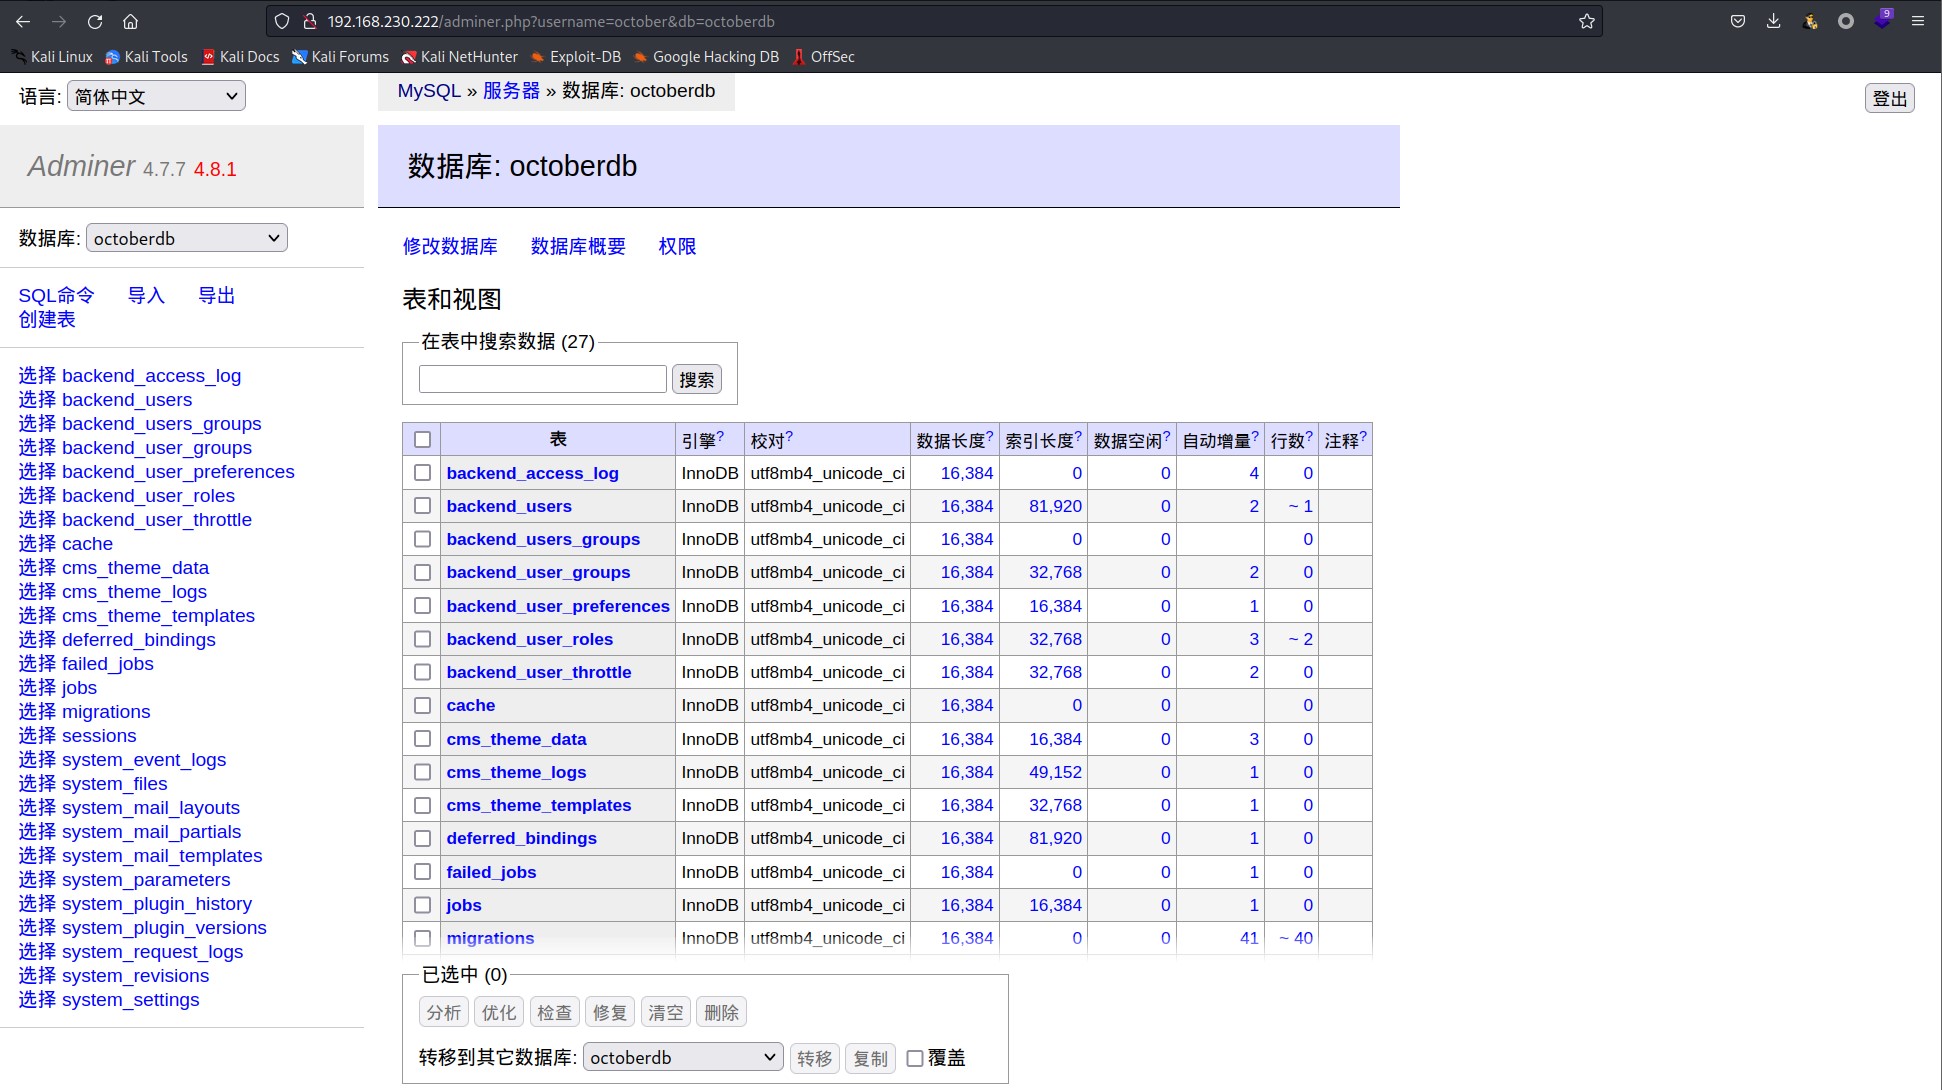This screenshot has height=1090, width=1942.
Task: Click the 搜索 search button
Action: point(696,379)
